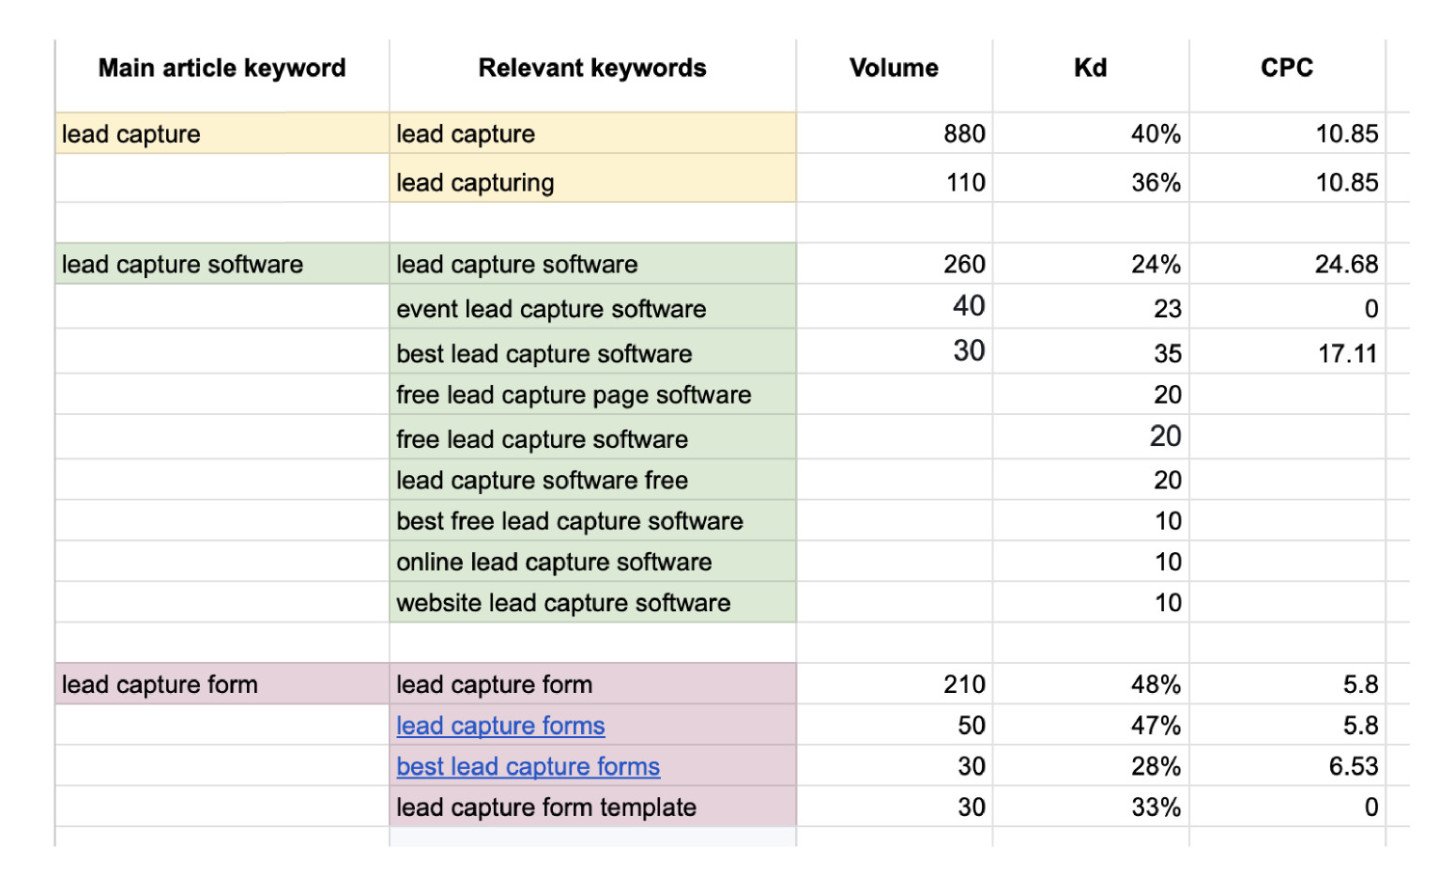Viewport: 1440px width, 877px height.
Task: Select the volume cell showing 40
Action: click(x=894, y=307)
